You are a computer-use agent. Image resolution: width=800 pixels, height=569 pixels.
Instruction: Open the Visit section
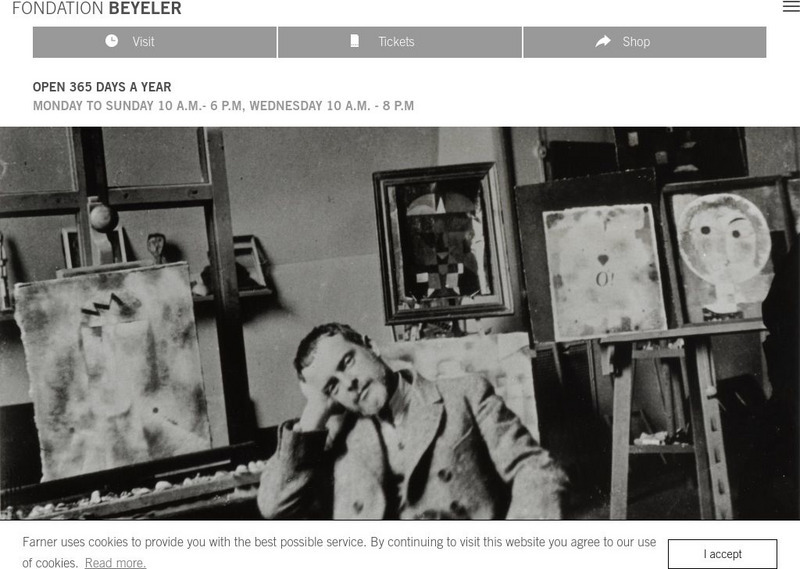pos(155,42)
